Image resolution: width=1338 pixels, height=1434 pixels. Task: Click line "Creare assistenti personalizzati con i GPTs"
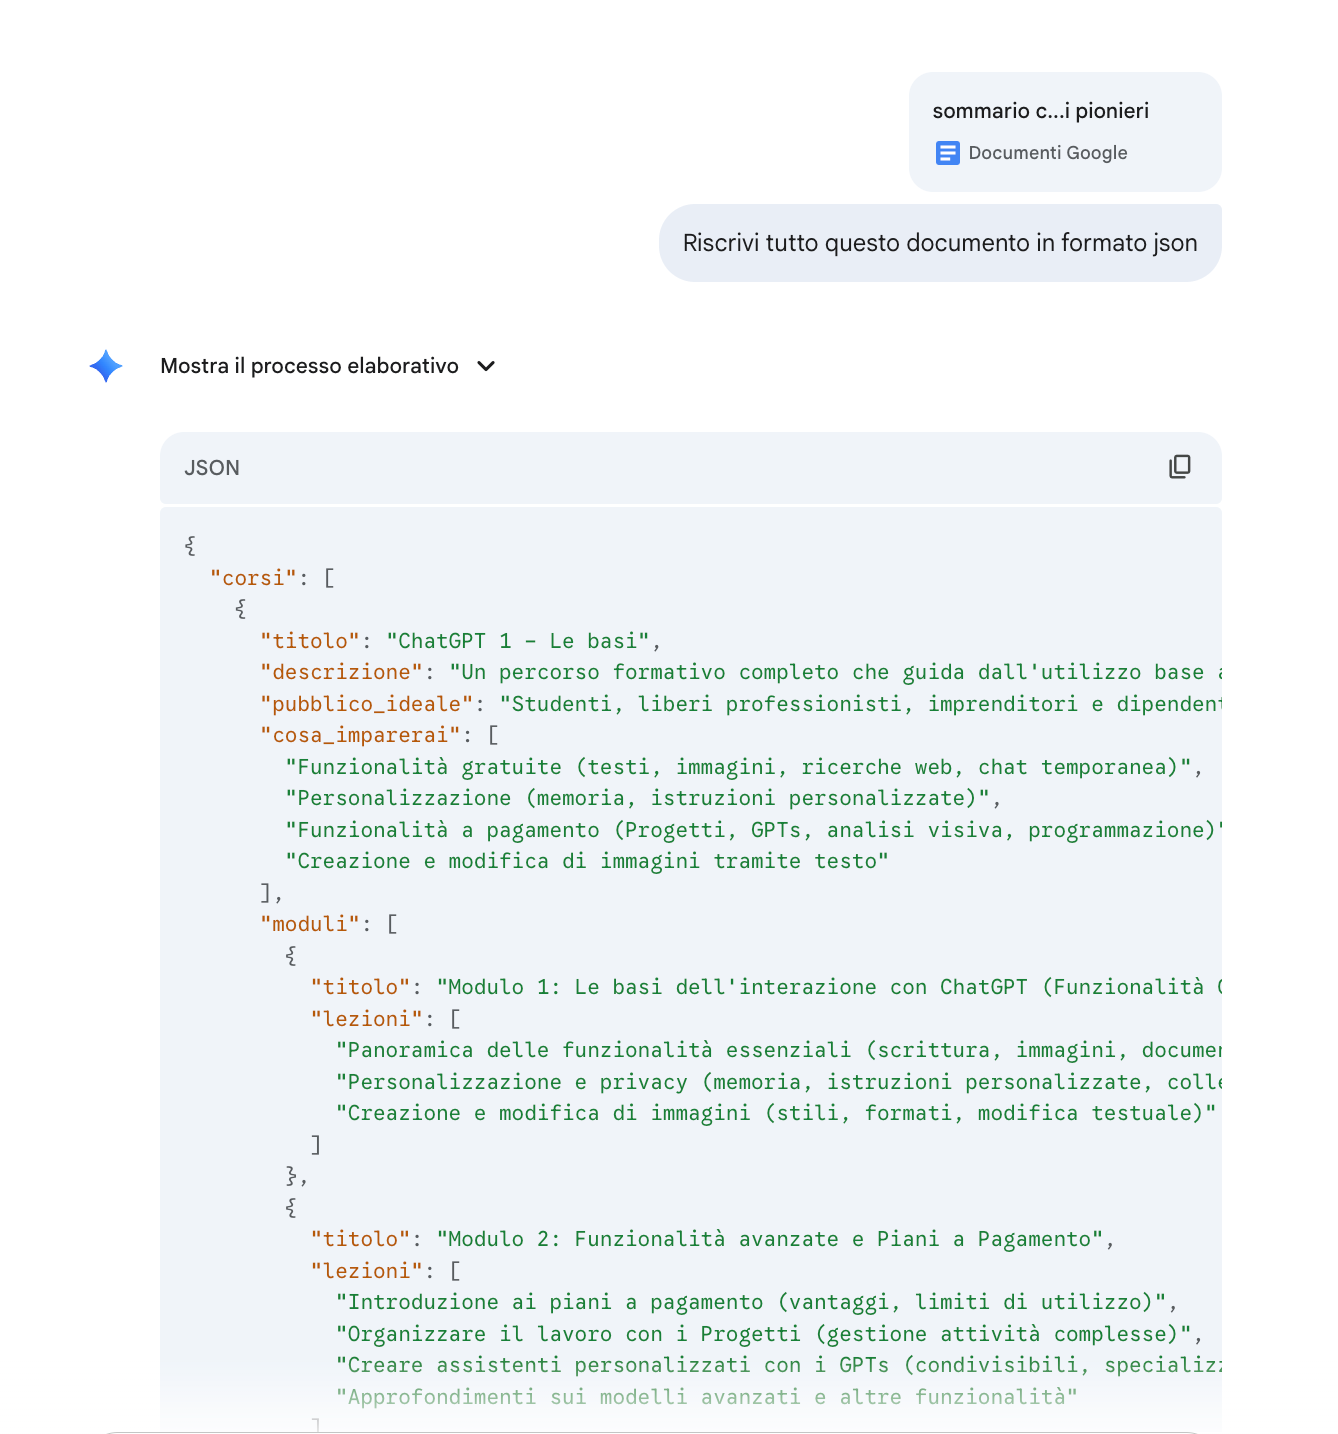(x=778, y=1365)
